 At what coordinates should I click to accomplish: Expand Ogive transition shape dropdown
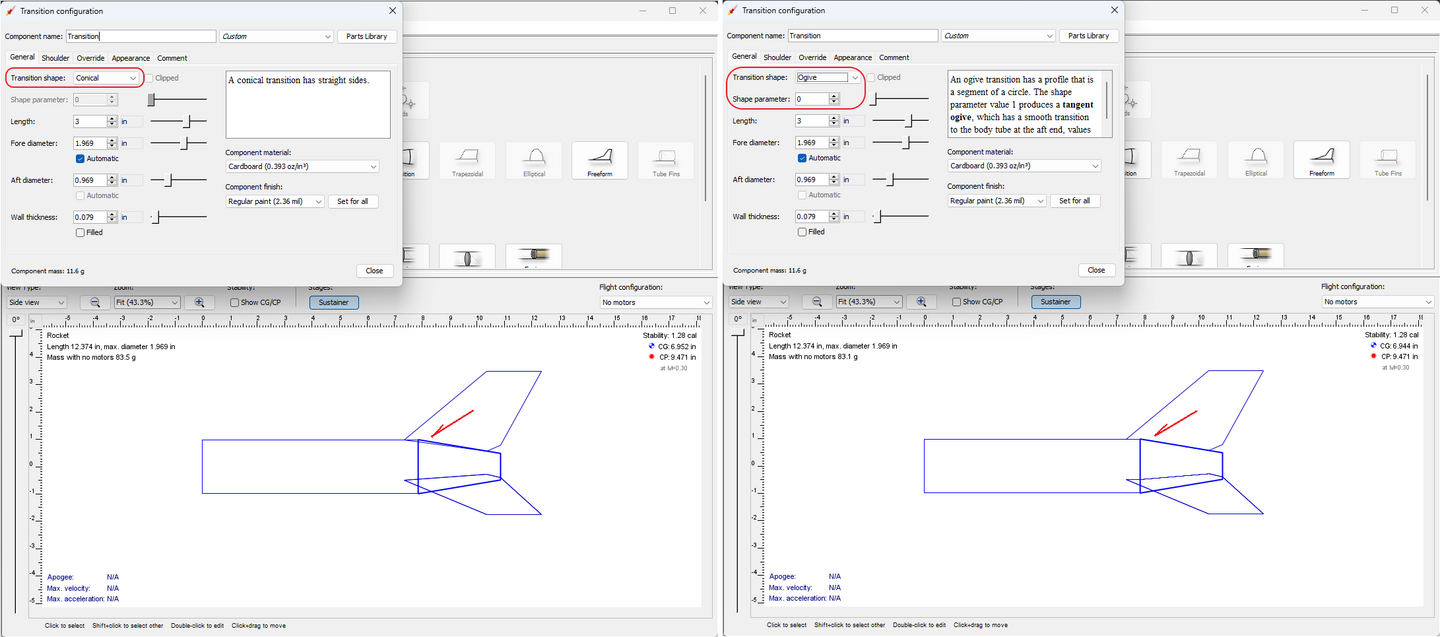pyautogui.click(x=829, y=78)
